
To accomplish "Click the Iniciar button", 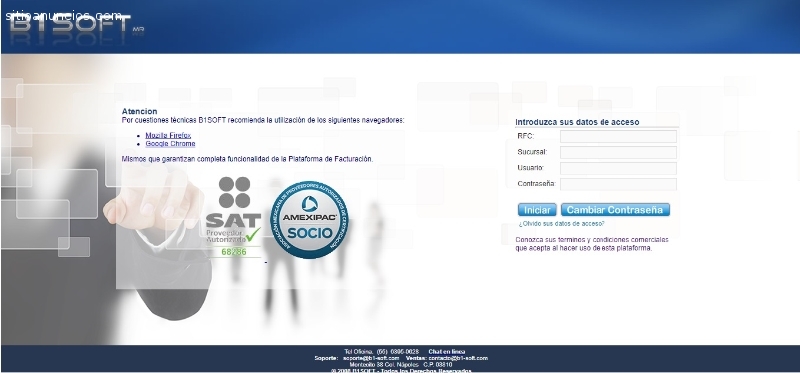I will coord(537,210).
